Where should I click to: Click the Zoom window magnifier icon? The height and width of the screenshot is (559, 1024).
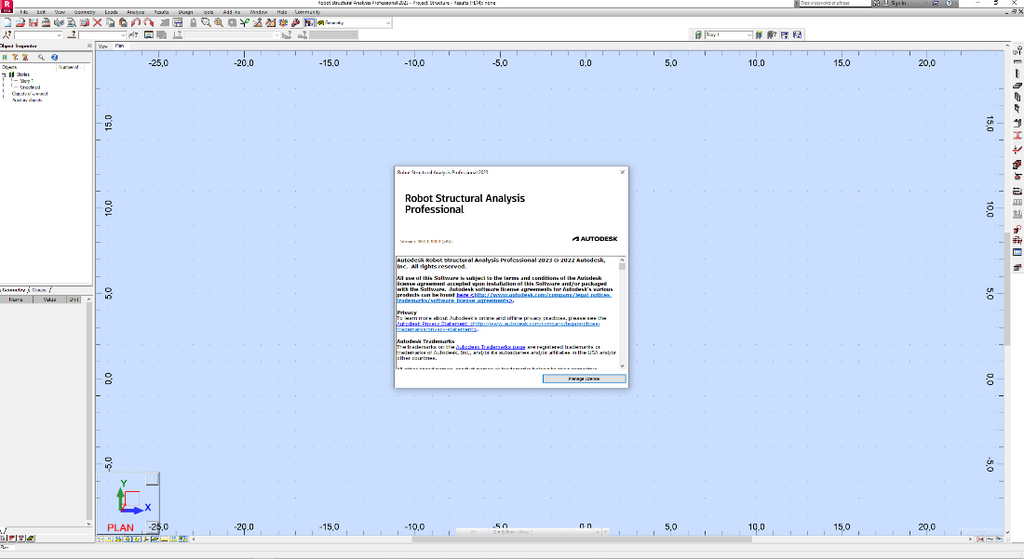206,23
